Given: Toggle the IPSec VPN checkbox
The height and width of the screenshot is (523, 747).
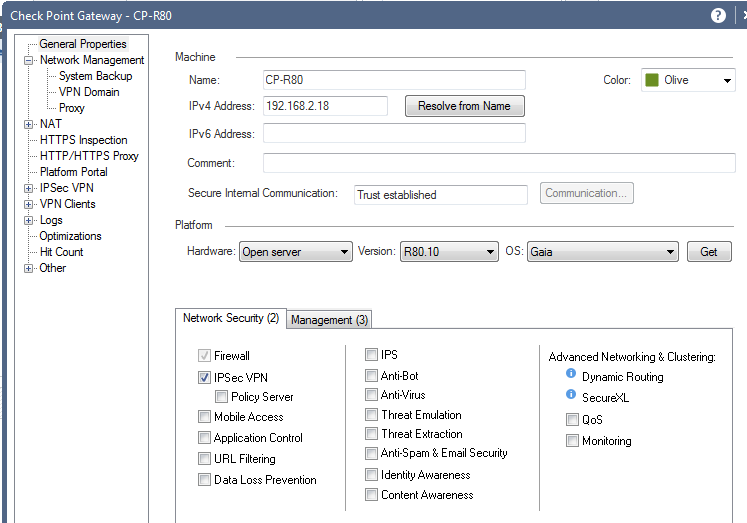Looking at the screenshot, I should (x=204, y=378).
